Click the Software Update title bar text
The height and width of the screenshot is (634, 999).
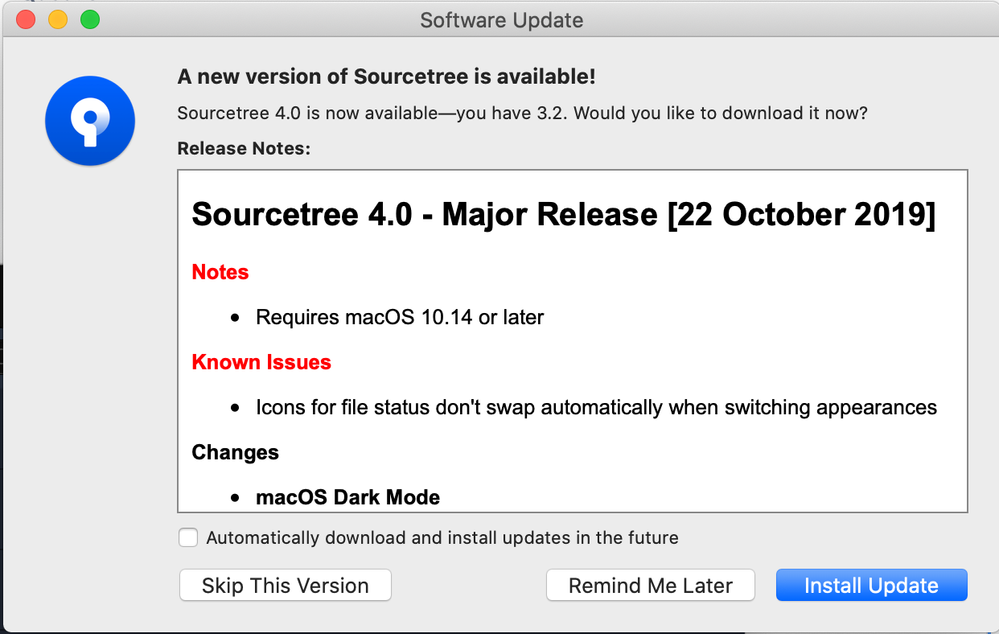point(501,20)
